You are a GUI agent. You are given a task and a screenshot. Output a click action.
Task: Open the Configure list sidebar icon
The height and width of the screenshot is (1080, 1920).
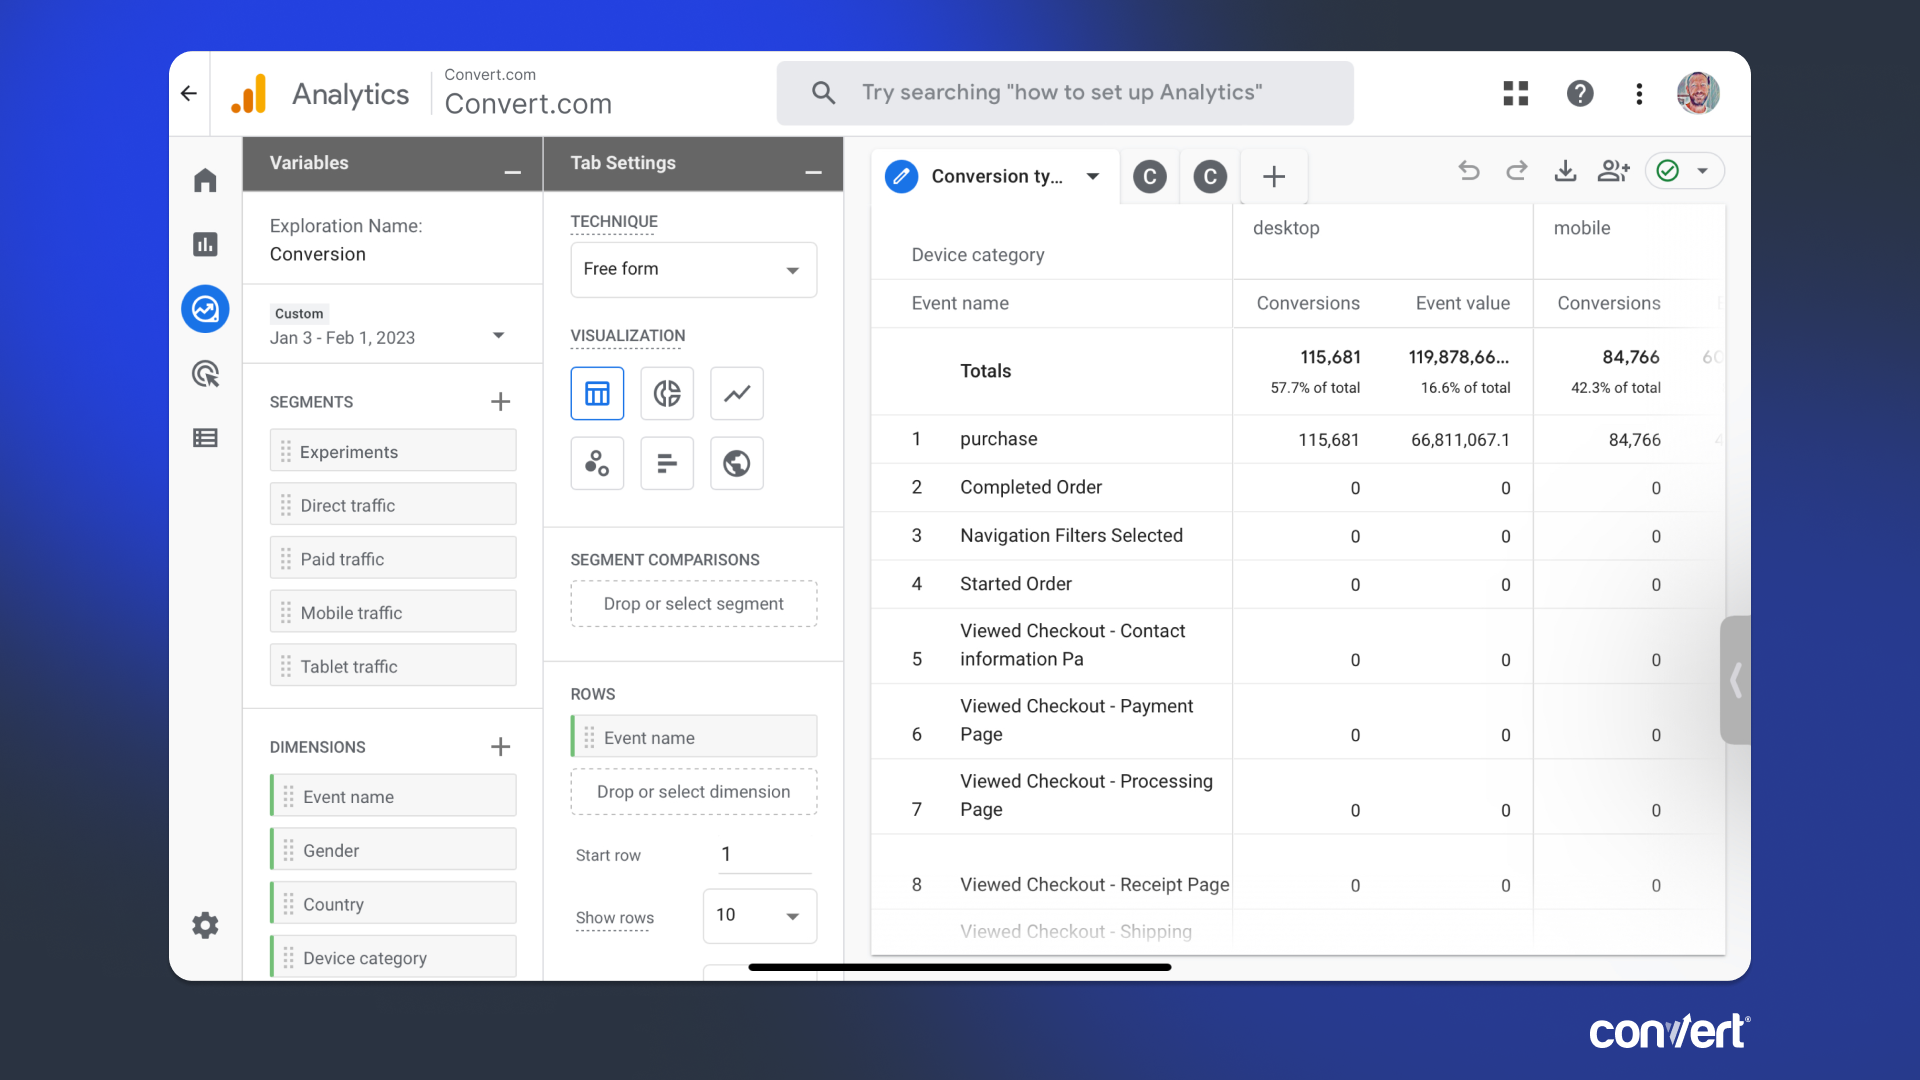click(x=205, y=438)
